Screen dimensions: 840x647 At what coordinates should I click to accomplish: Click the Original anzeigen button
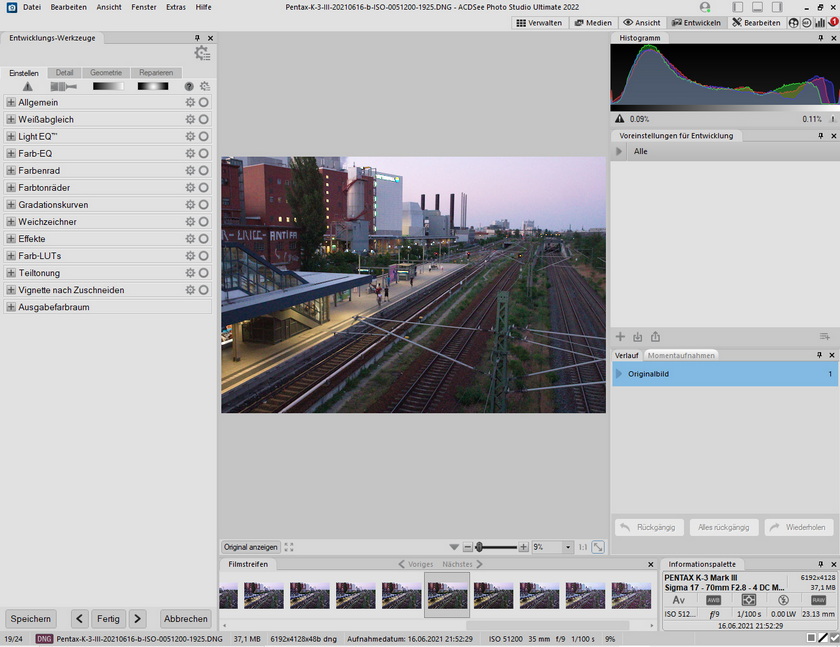tap(250, 547)
